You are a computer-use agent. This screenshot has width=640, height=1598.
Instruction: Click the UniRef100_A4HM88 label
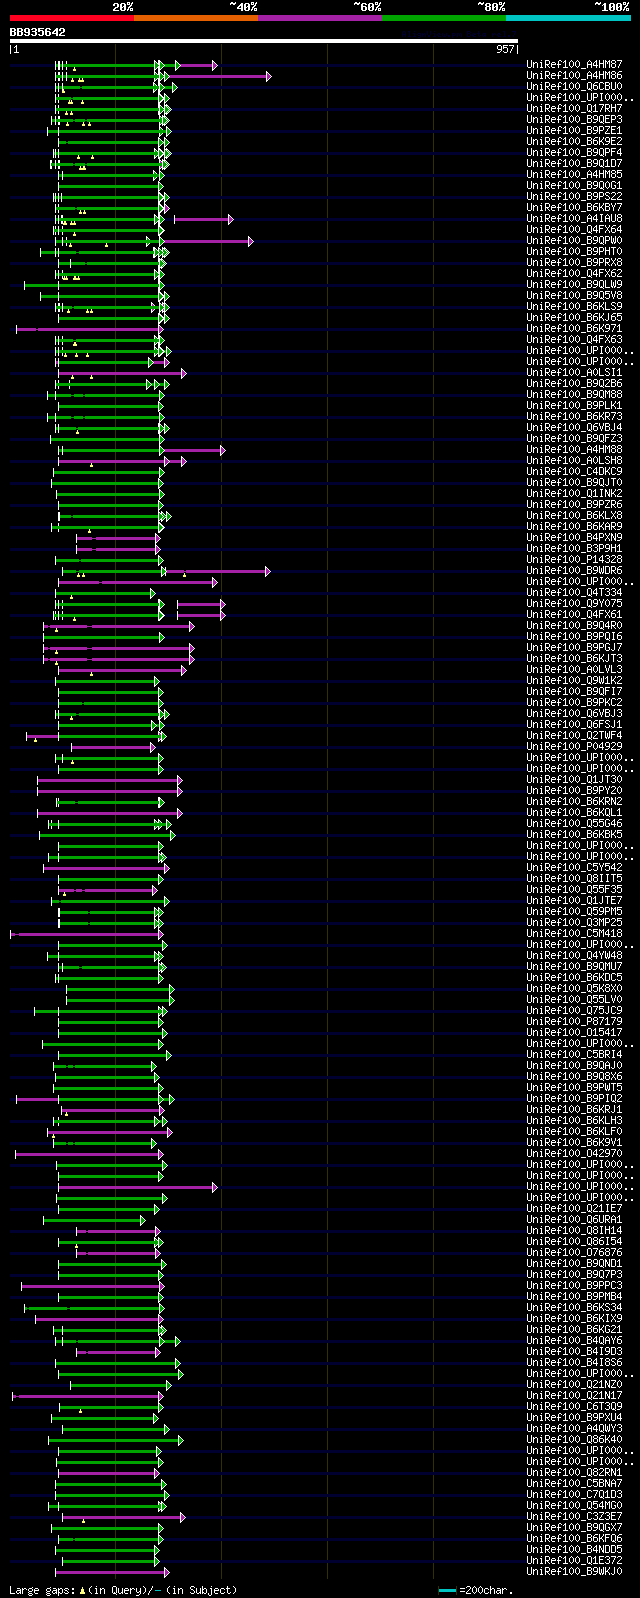point(574,450)
